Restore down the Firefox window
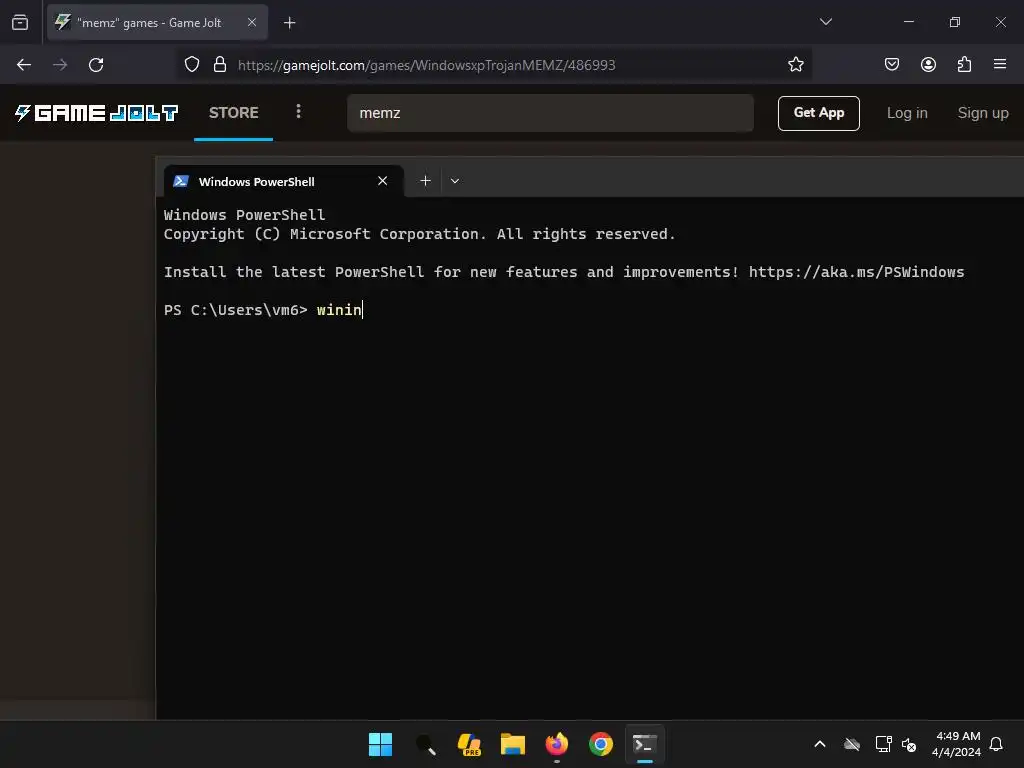The image size is (1024, 768). pos(954,22)
